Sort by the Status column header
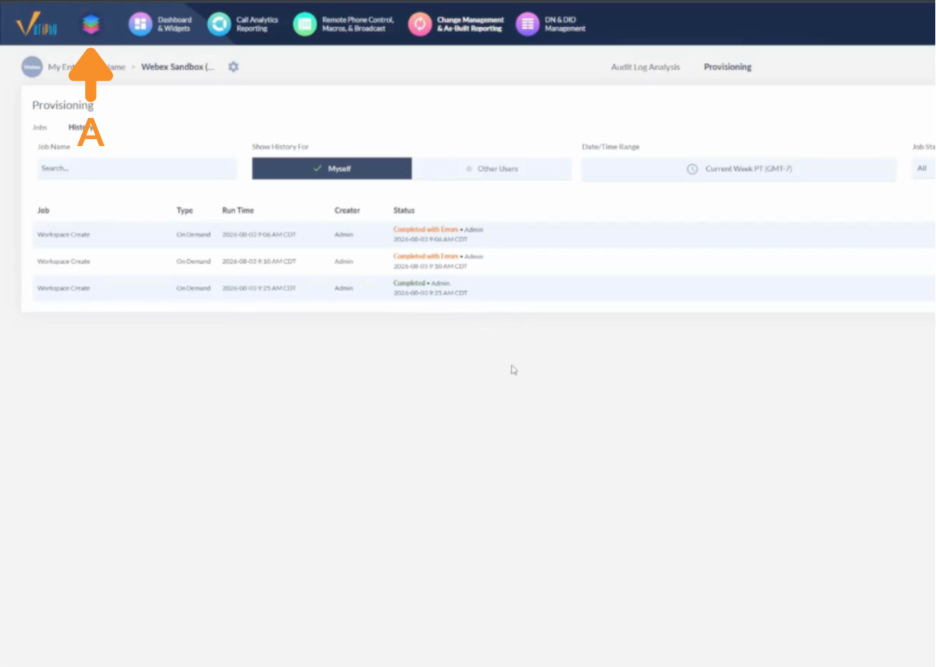 point(404,210)
